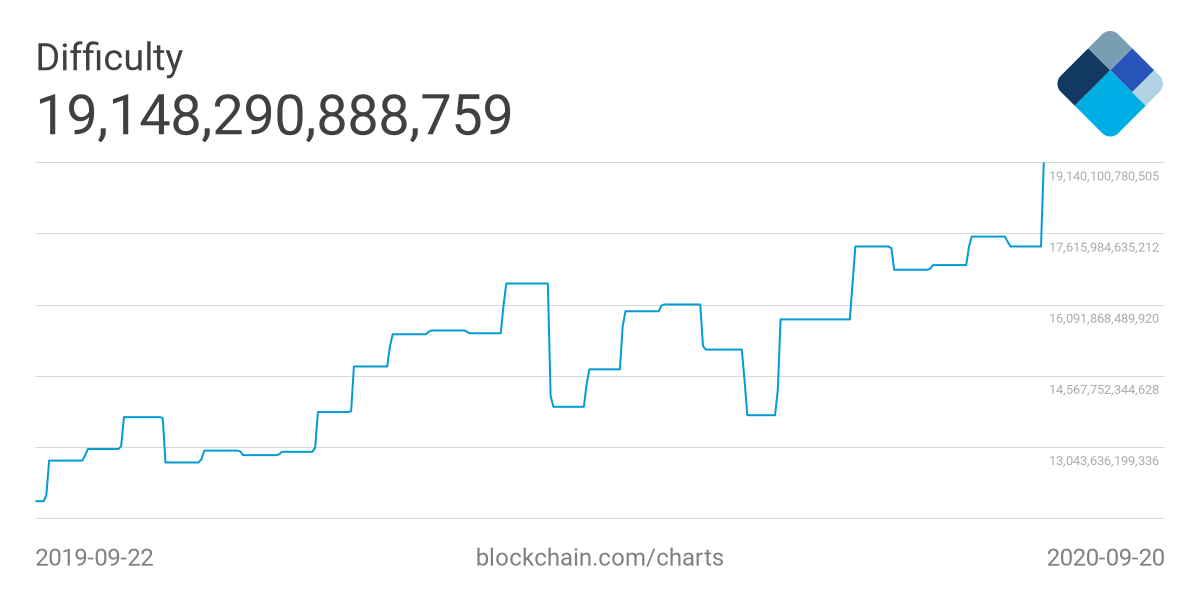Image resolution: width=1200 pixels, height=600 pixels.
Task: Click the bottom horizontal gridline of the chart
Action: pos(600,518)
